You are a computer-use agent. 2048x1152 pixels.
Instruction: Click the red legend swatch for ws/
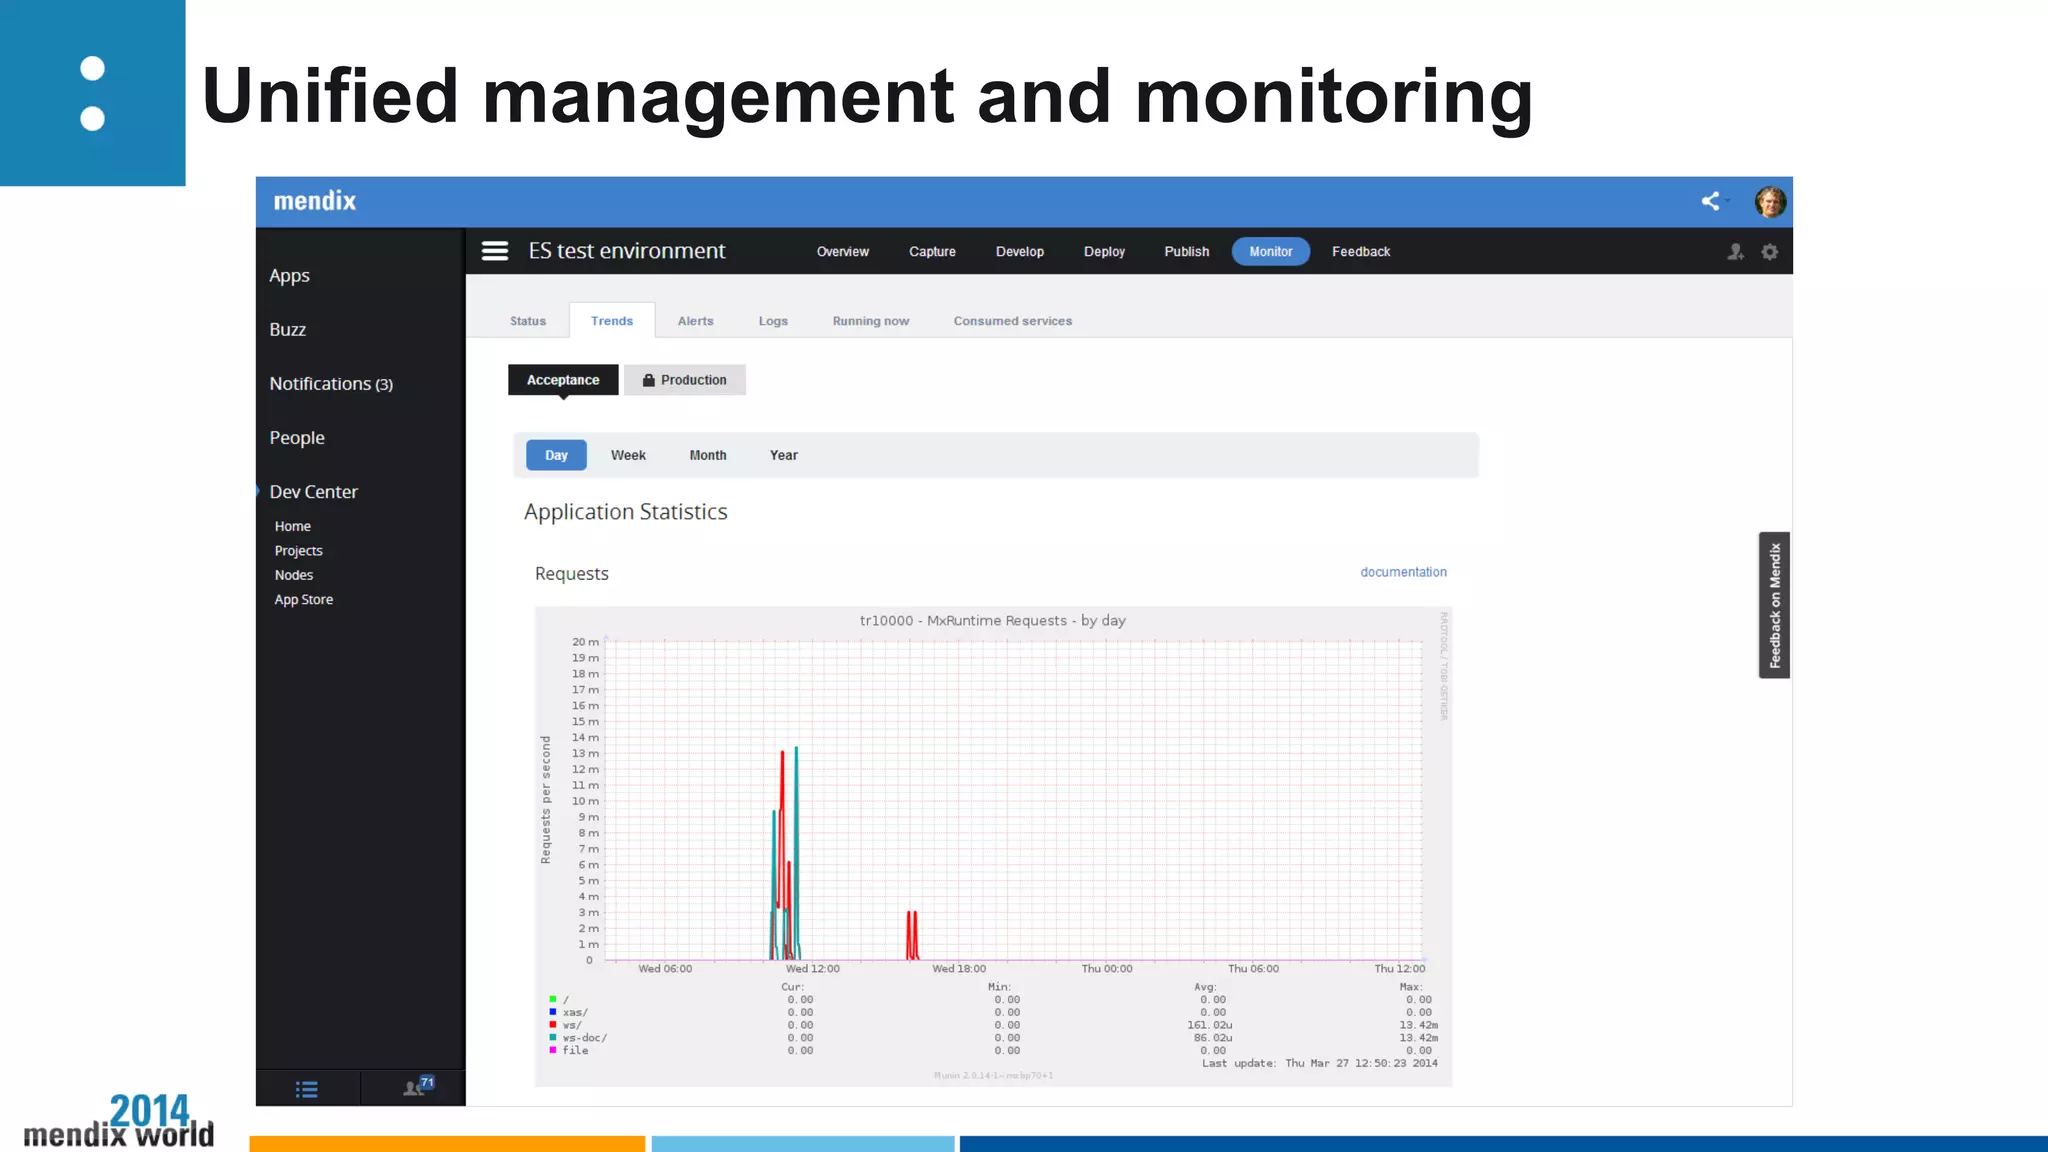click(x=552, y=1025)
